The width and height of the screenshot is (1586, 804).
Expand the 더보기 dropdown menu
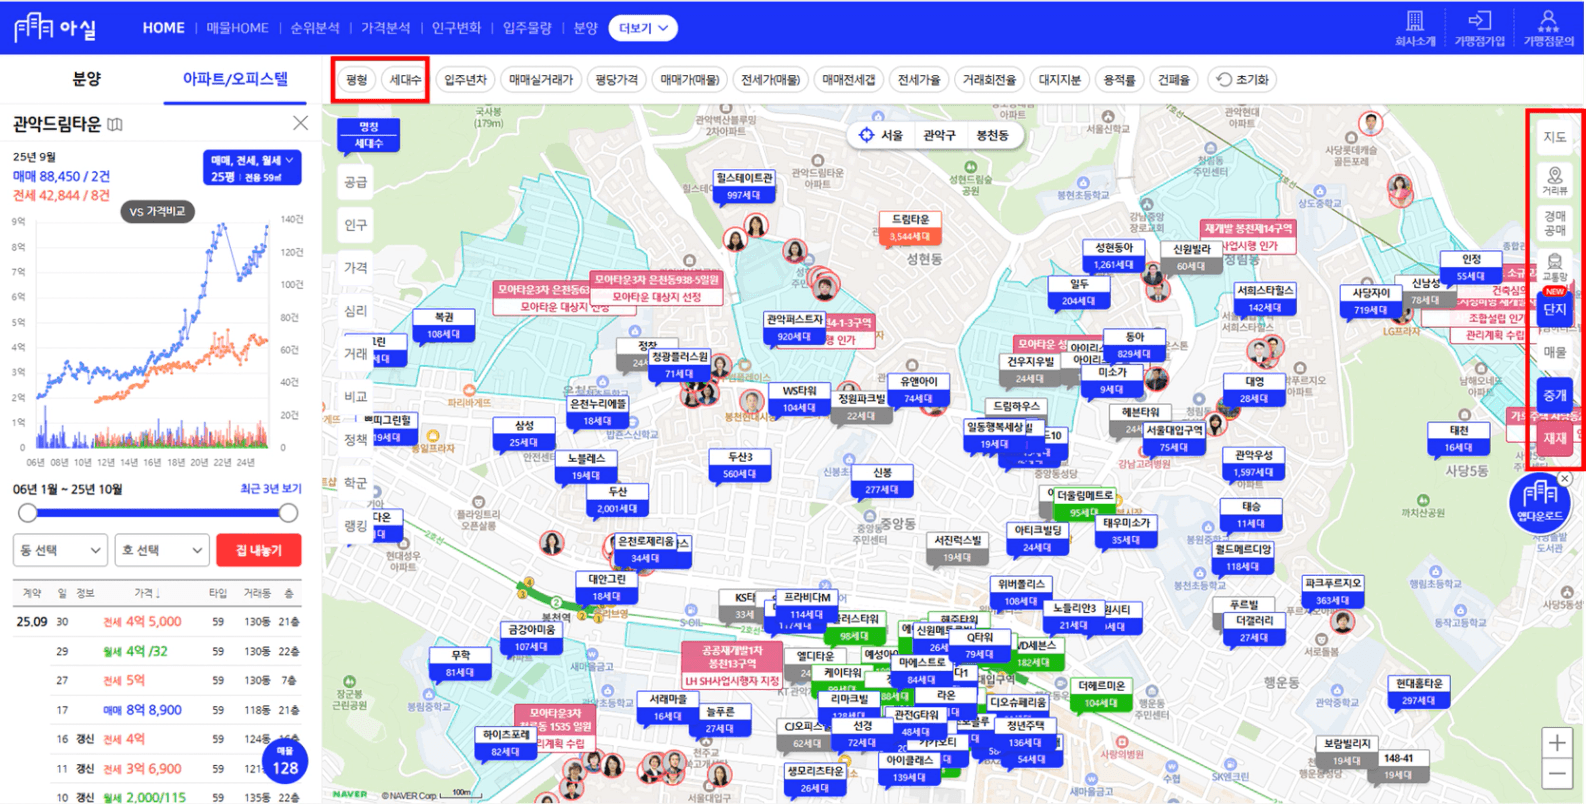click(642, 28)
